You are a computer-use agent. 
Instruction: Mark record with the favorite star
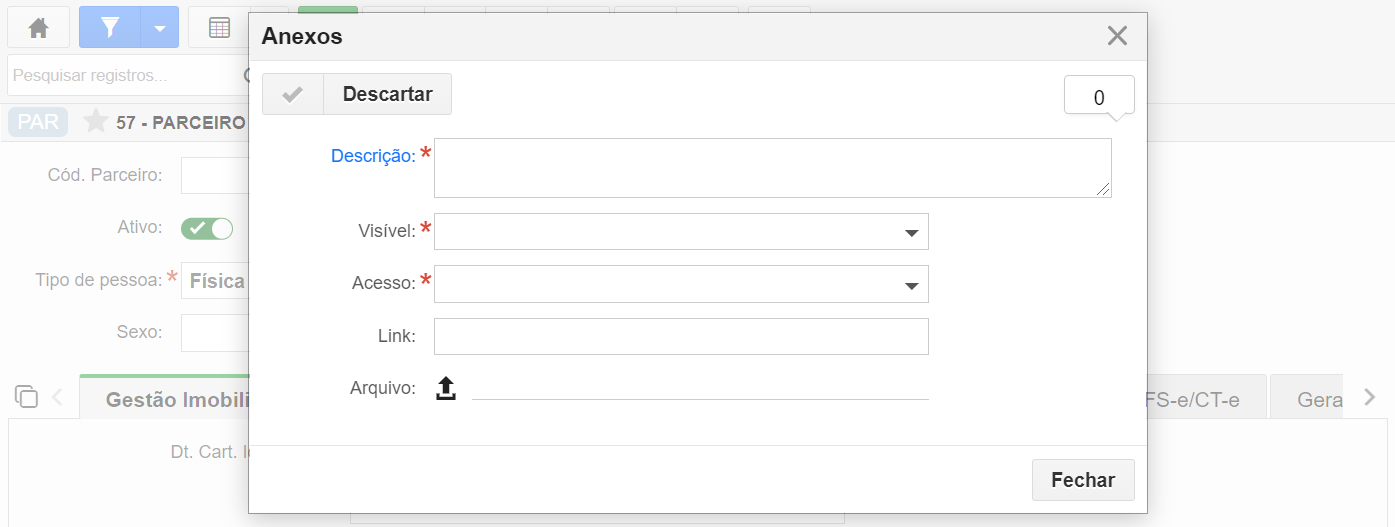[96, 122]
